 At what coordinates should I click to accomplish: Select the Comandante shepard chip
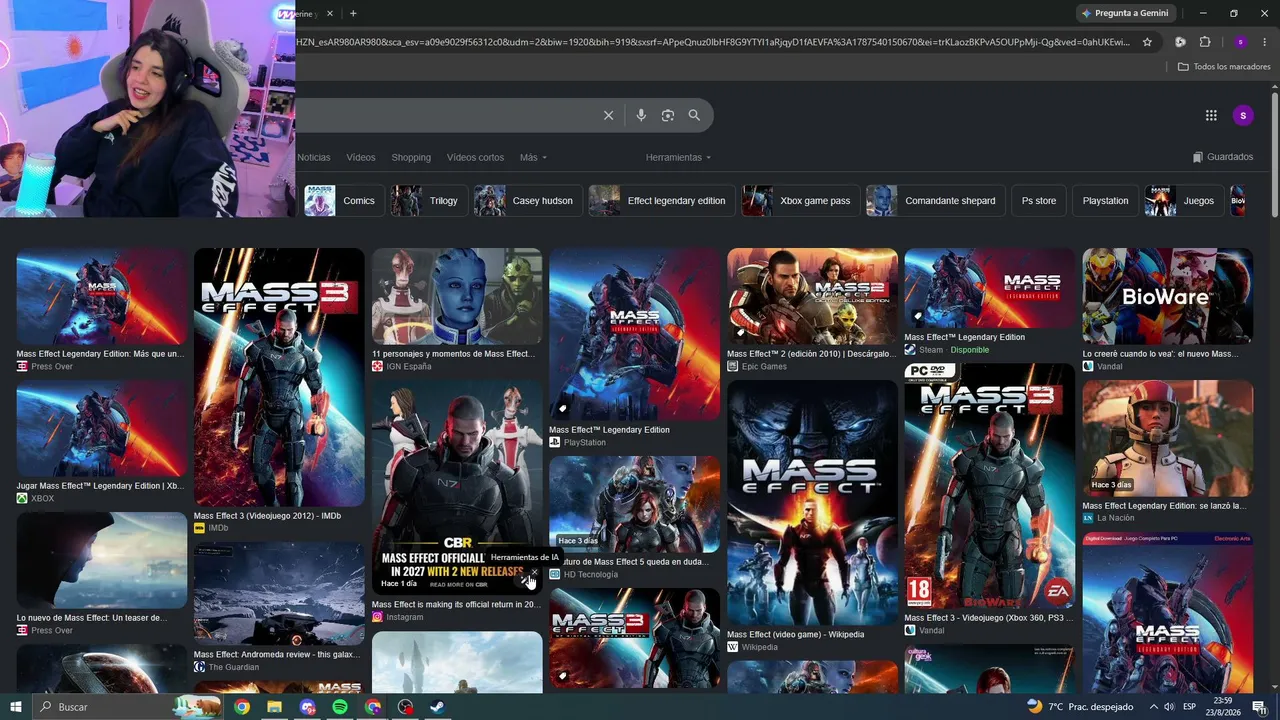936,201
